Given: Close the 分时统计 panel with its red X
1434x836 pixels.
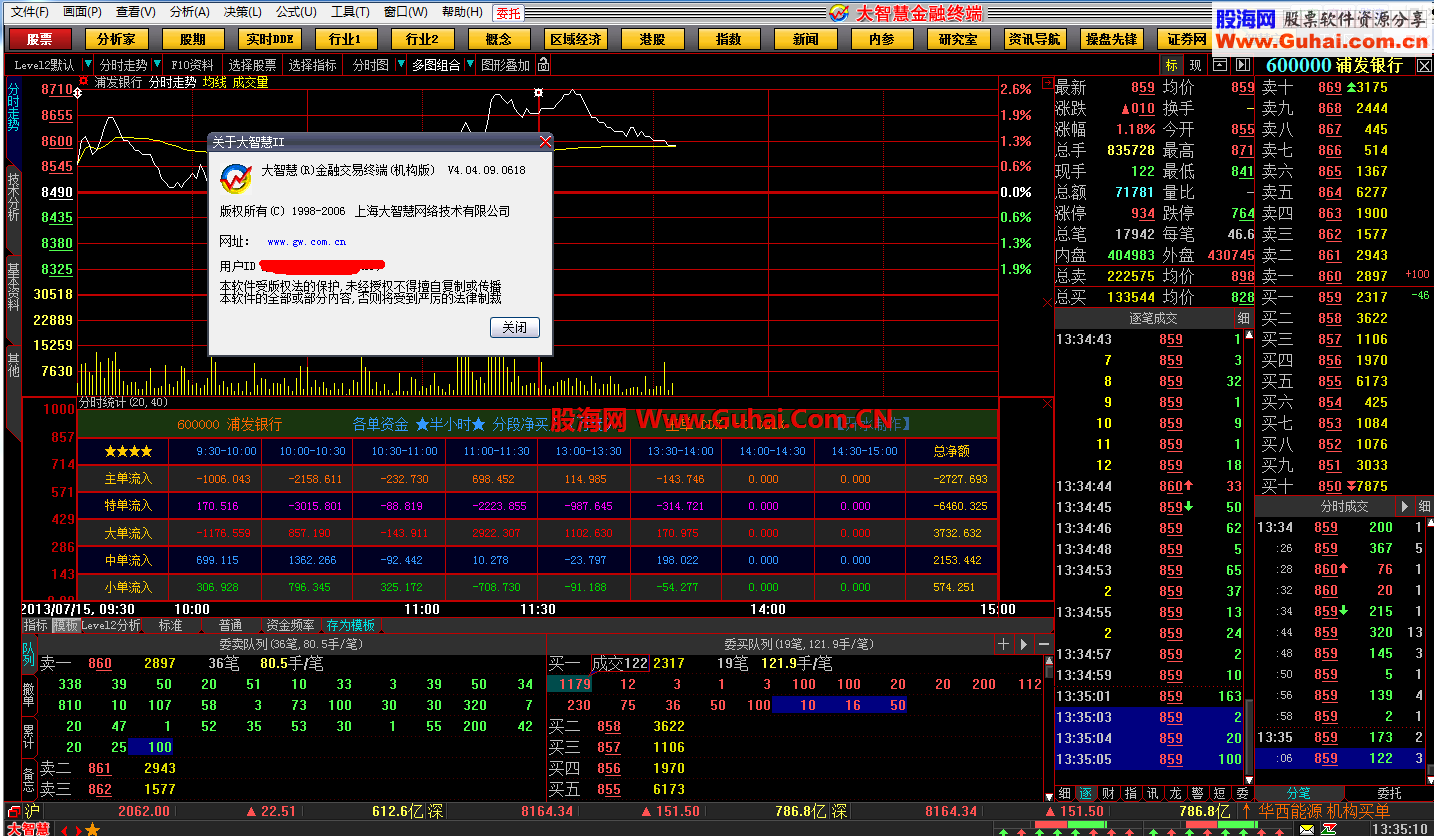Looking at the screenshot, I should (x=1047, y=404).
